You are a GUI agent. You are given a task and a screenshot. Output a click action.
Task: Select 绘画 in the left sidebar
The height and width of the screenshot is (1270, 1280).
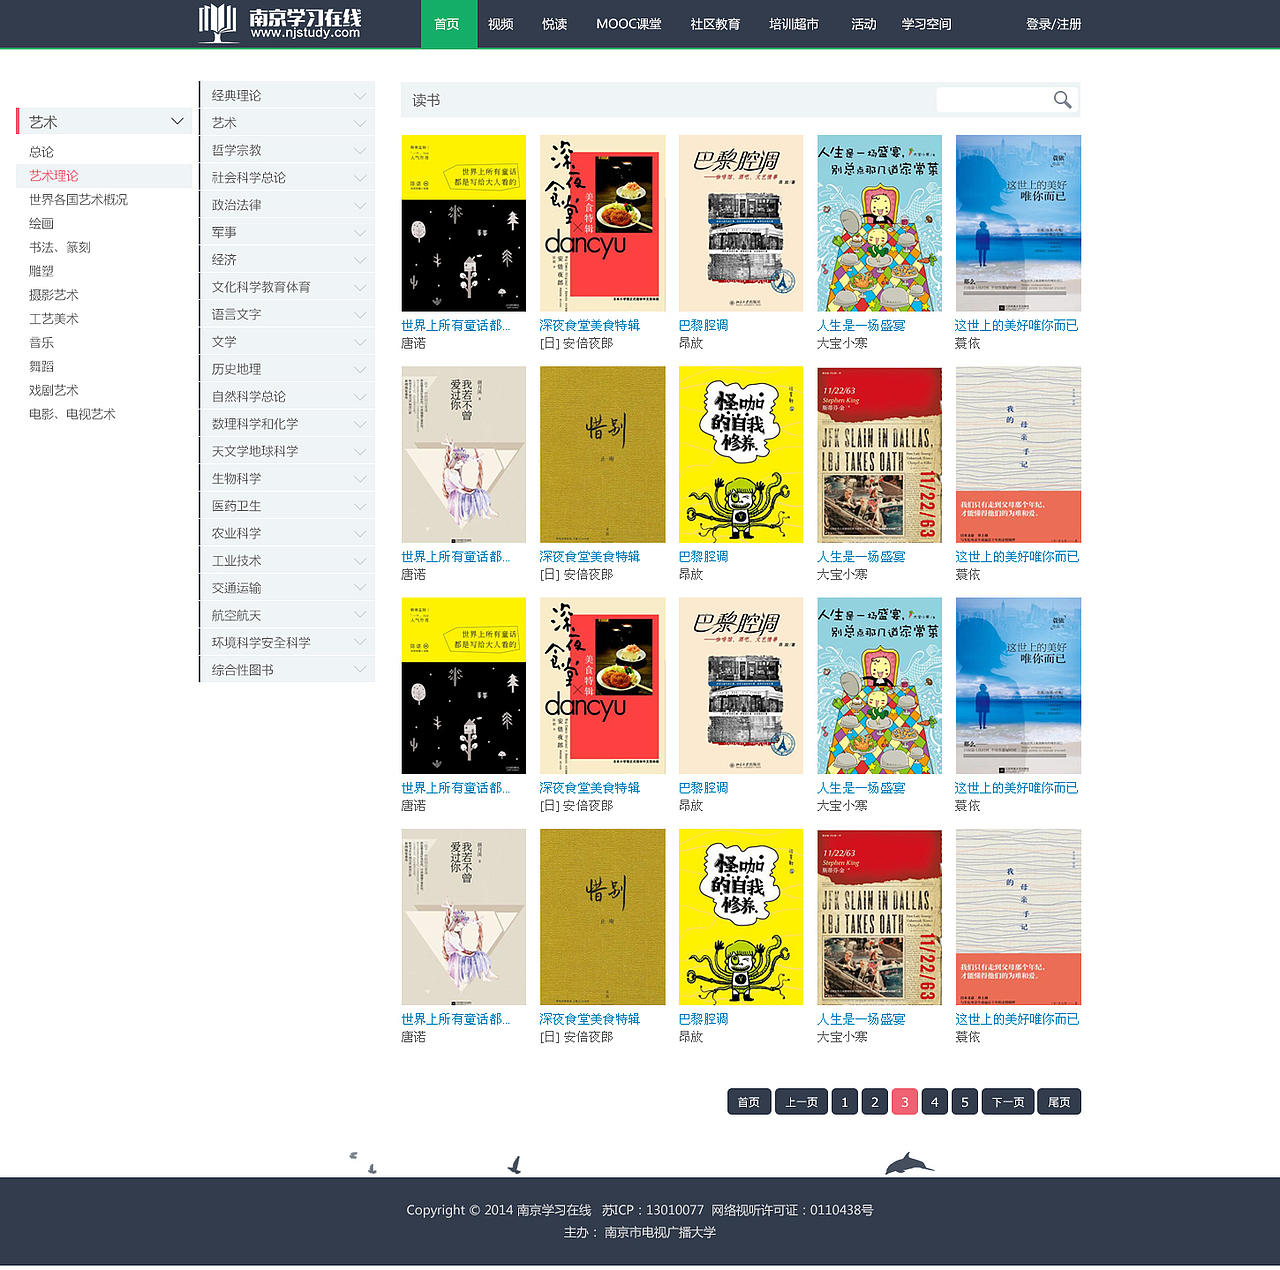pos(41,223)
